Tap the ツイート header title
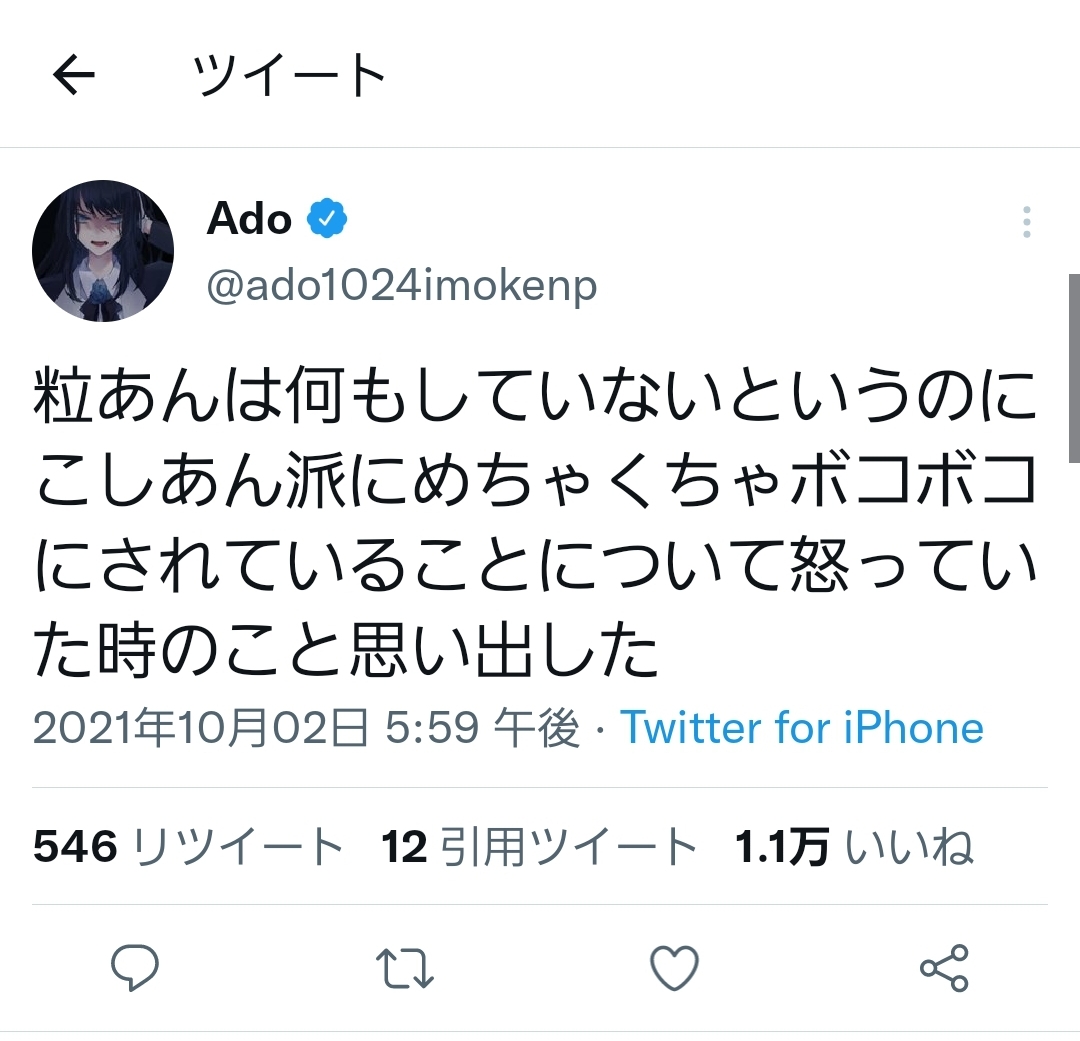This screenshot has height=1041, width=1080. point(289,74)
